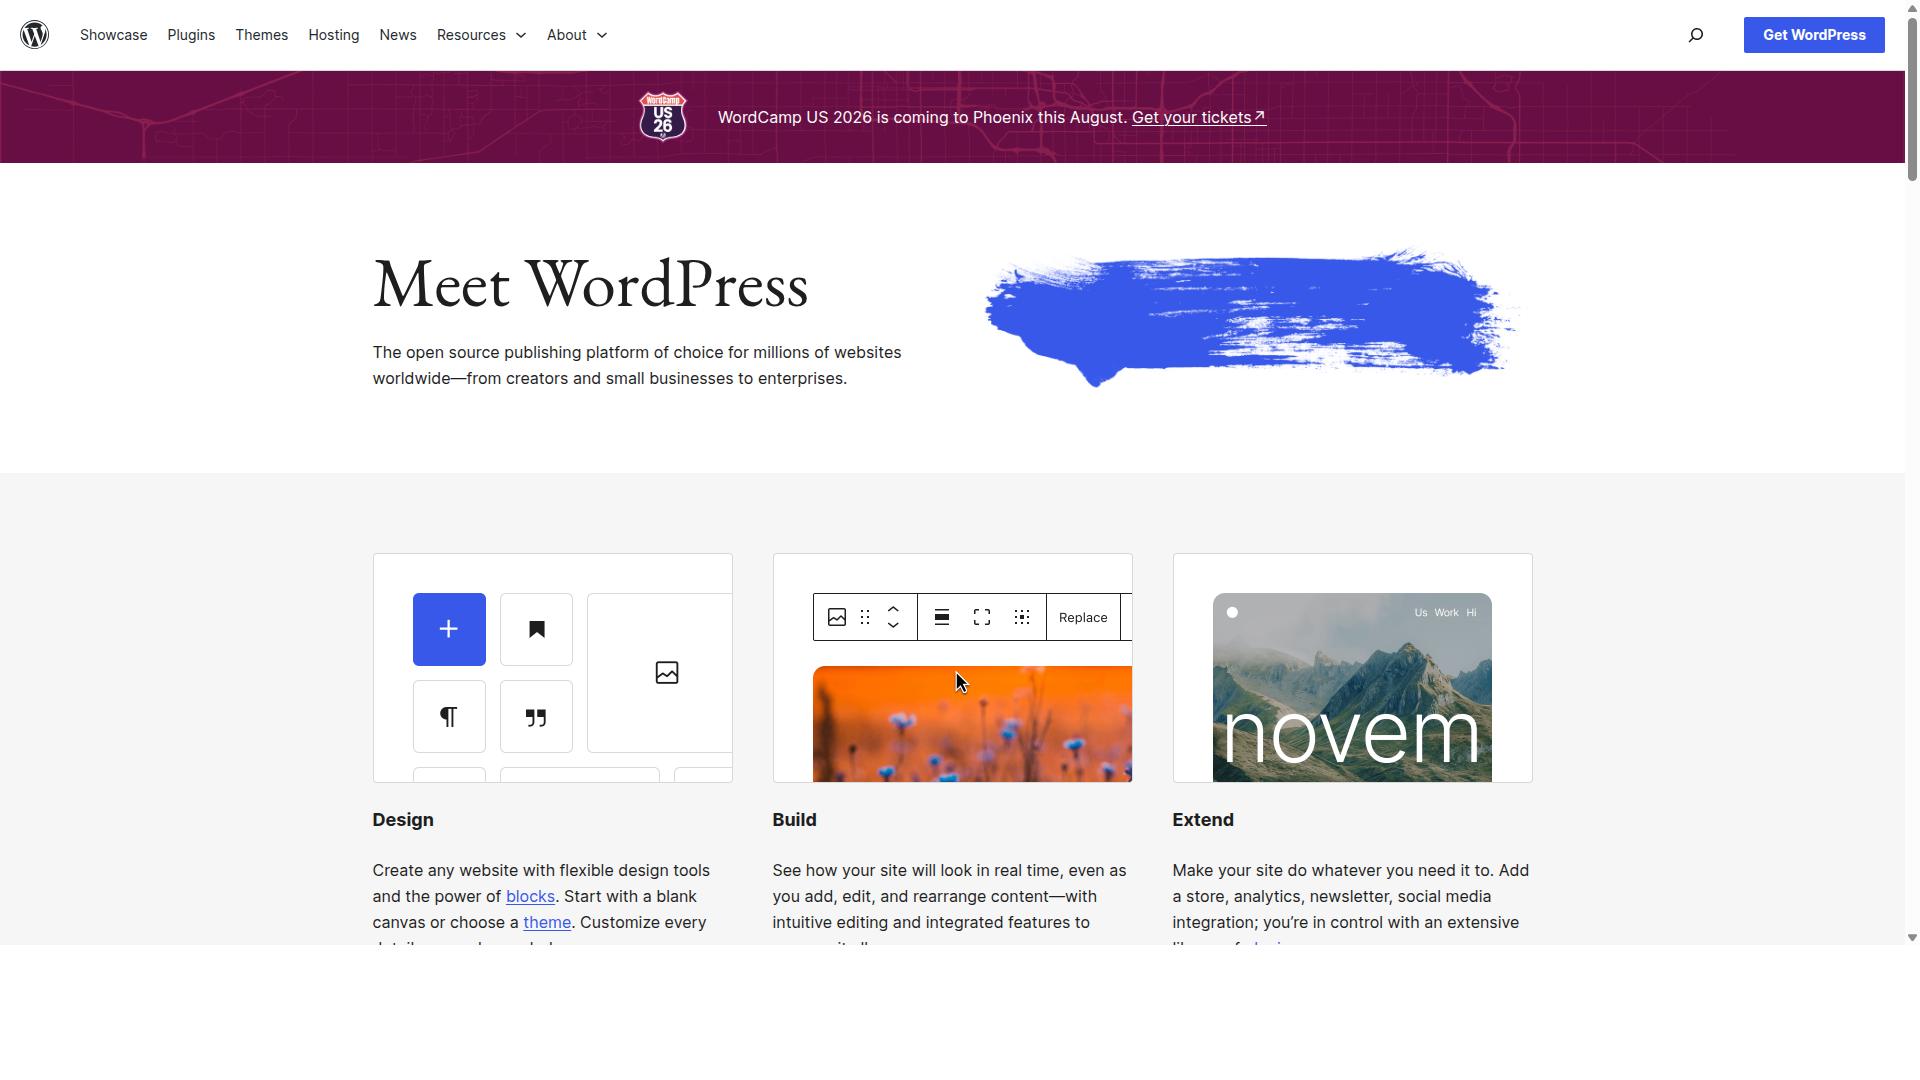Viewport: 1920px width, 1080px height.
Task: Go to Plugins in top navigation
Action: [191, 35]
